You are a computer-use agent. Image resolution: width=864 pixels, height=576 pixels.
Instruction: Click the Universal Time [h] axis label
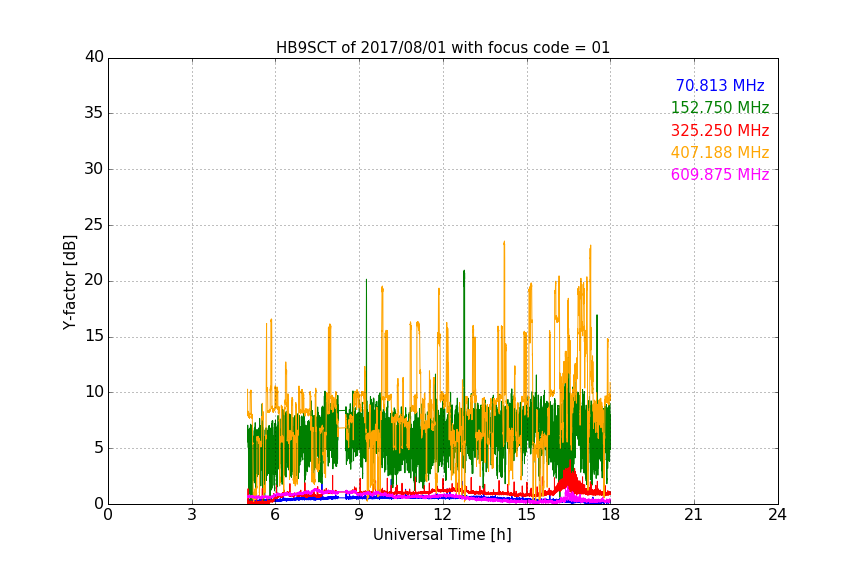[x=442, y=535]
